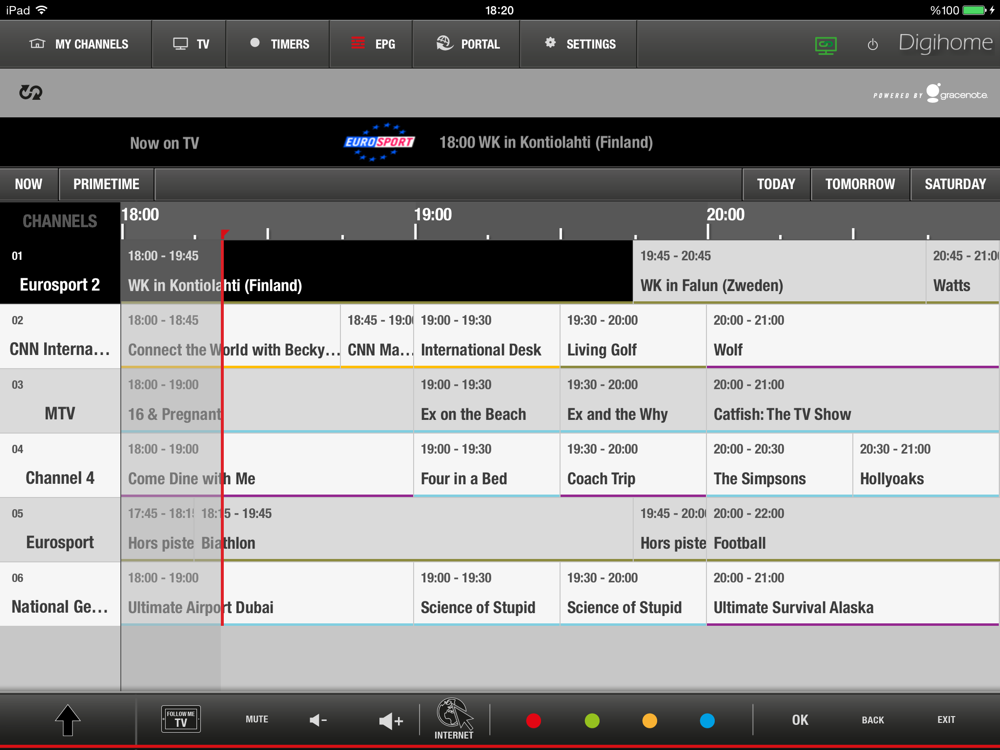Select channel 06 National Geographic

[60, 594]
